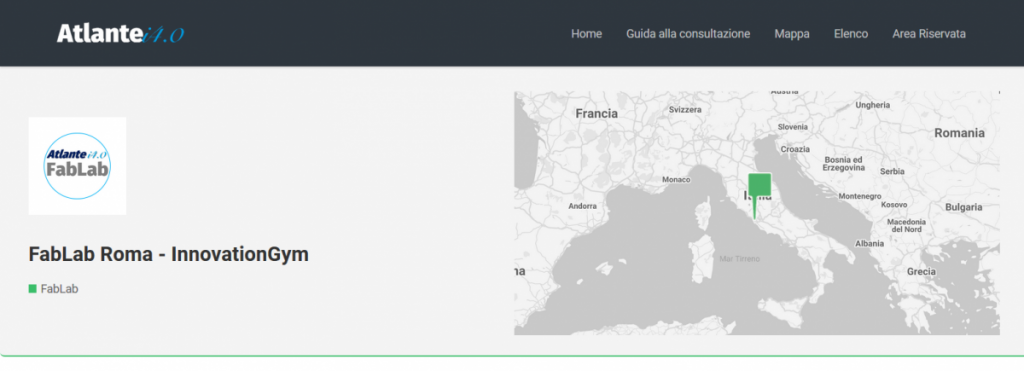Click the Monaco label on the map
The width and height of the screenshot is (1024, 371).
point(676,179)
